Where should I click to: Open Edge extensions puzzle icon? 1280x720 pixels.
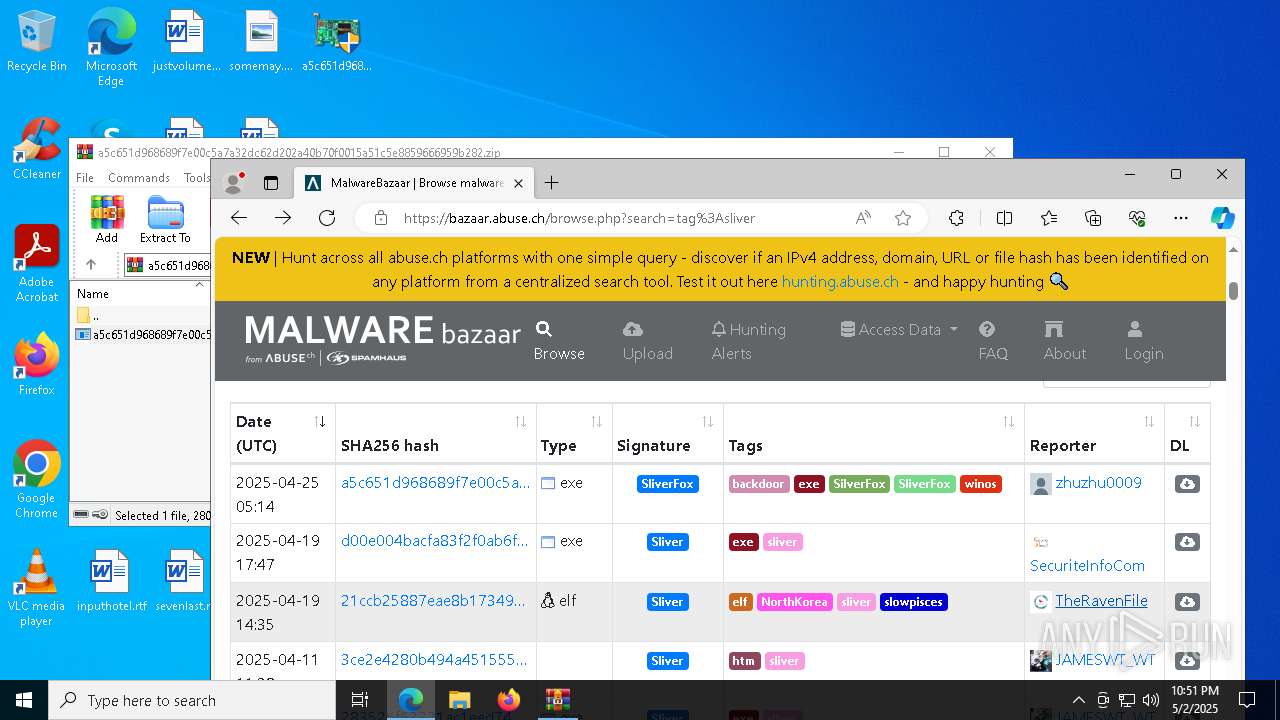click(957, 218)
